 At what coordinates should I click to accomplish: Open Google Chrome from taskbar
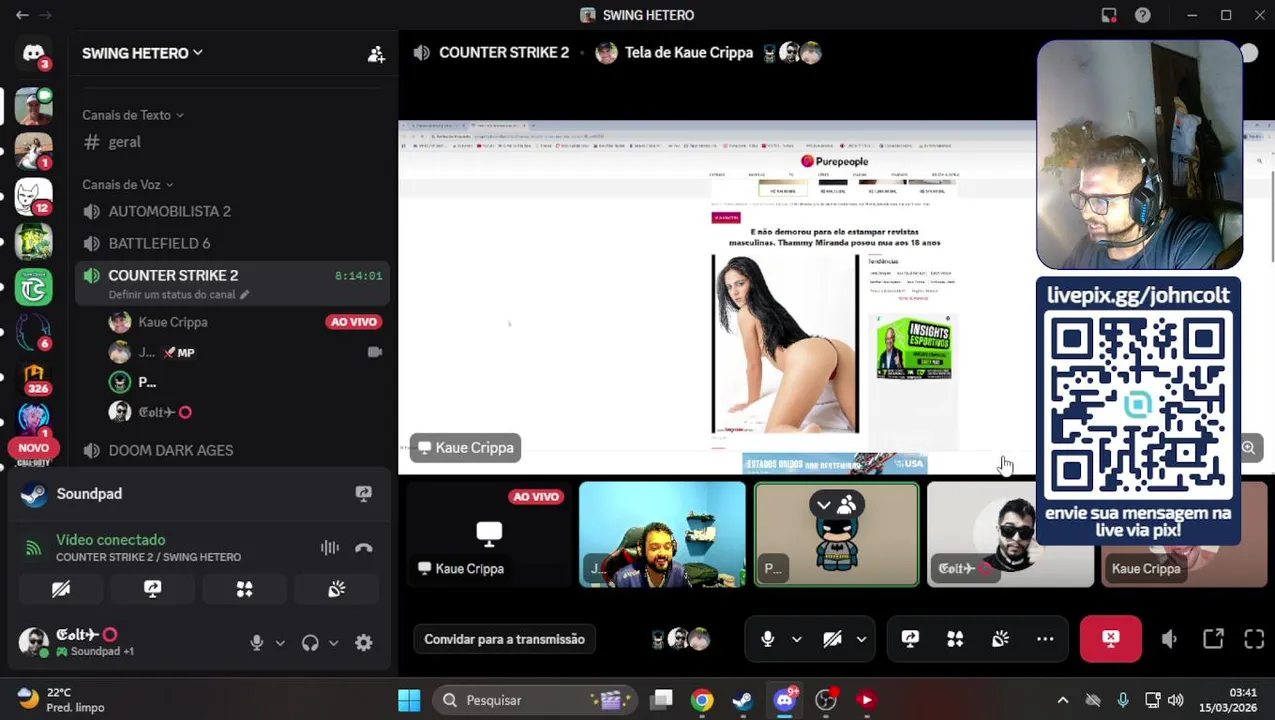(702, 700)
